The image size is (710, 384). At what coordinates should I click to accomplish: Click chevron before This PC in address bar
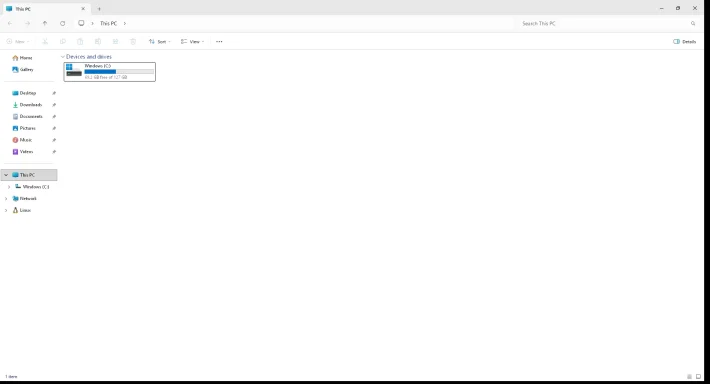coord(92,23)
